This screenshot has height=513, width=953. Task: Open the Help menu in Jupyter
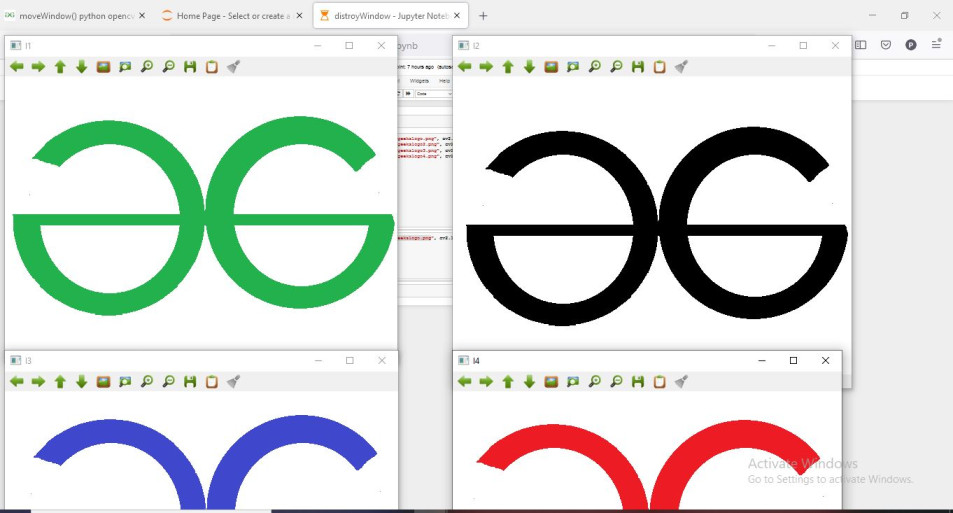(444, 81)
